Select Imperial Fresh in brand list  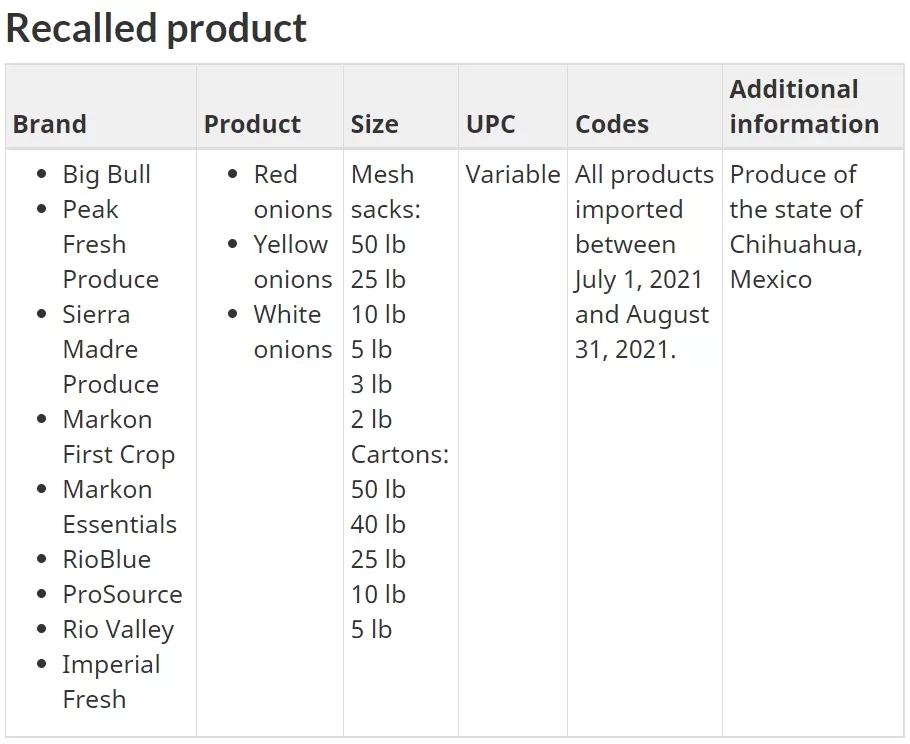[x=111, y=682]
